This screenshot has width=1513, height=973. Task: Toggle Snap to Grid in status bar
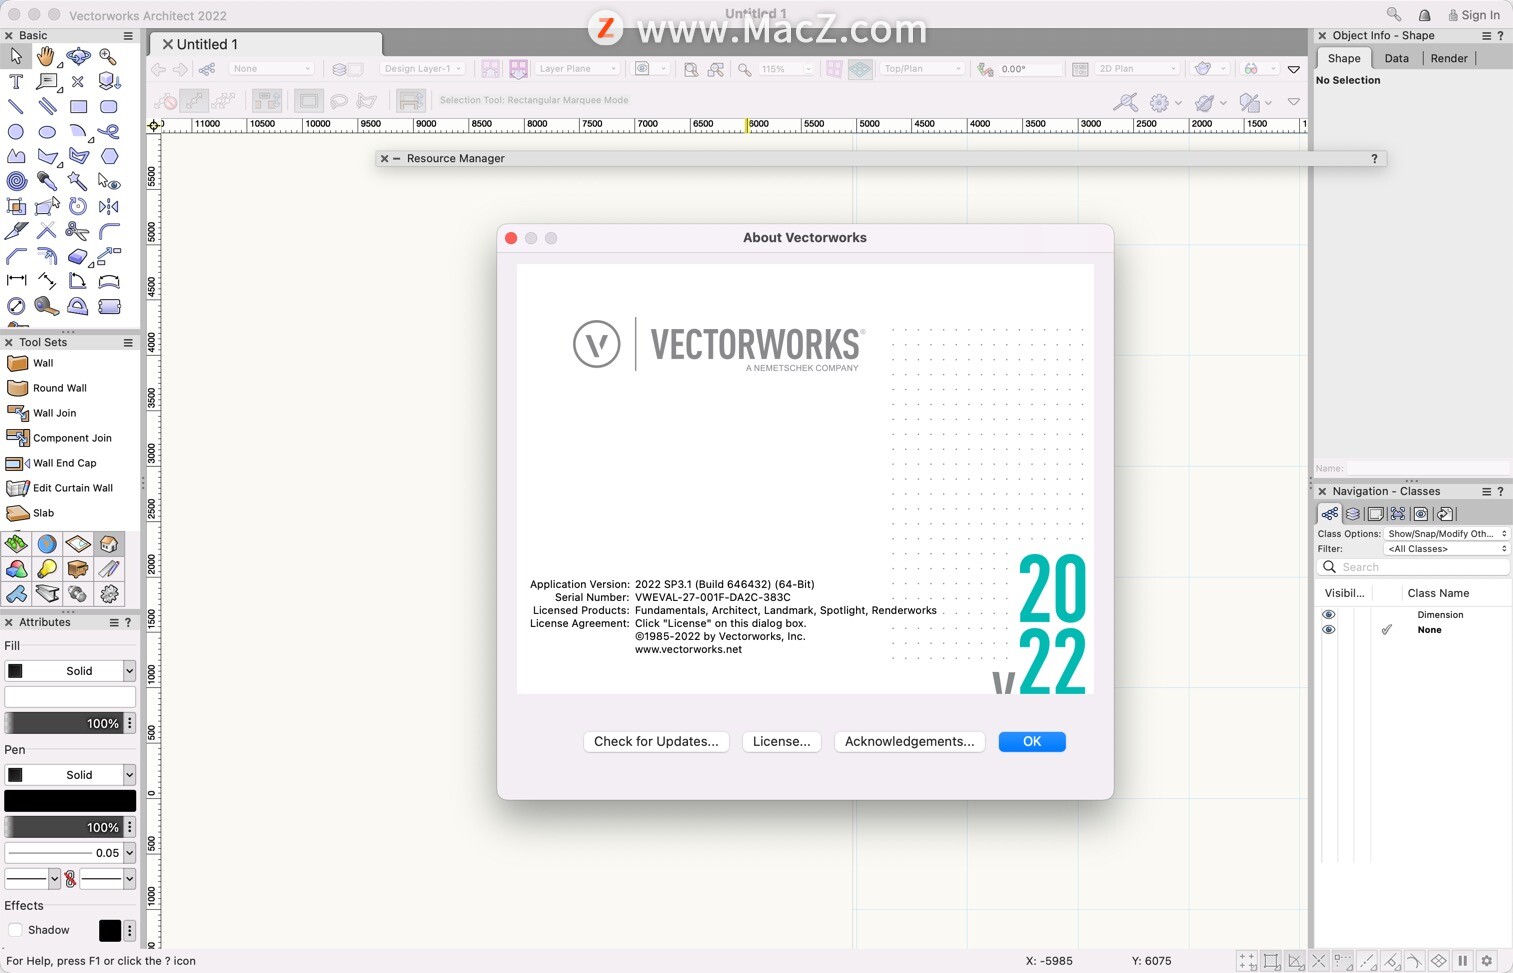coord(1247,961)
